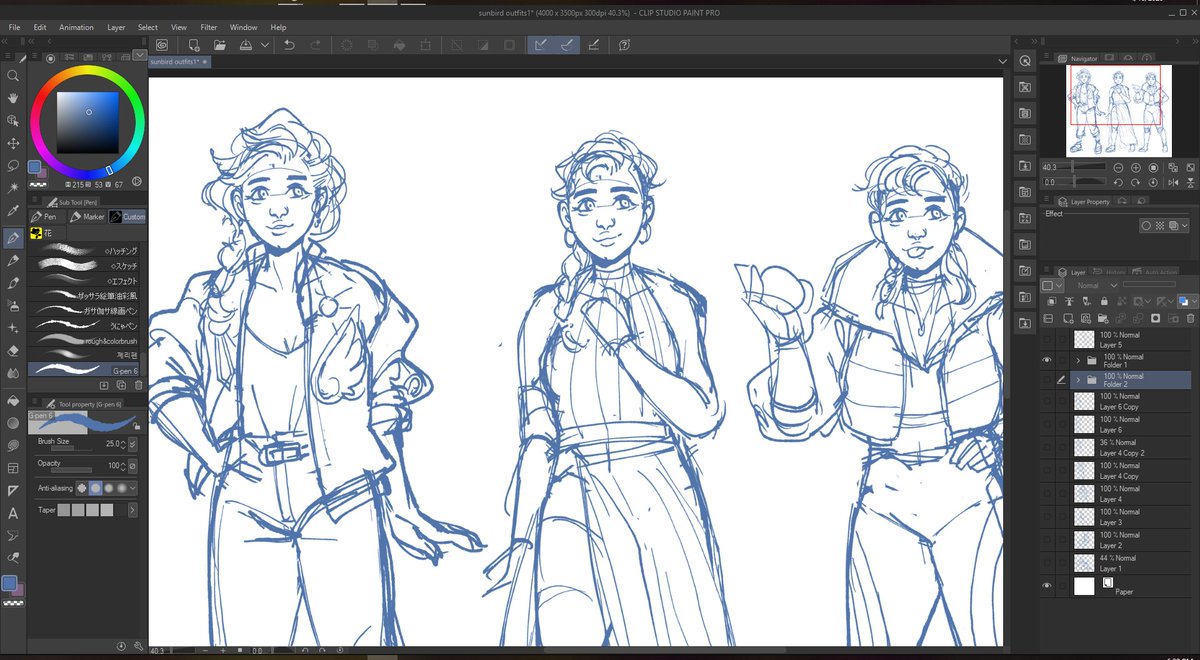The width and height of the screenshot is (1200, 660).
Task: Select the Lasso selection tool
Action: (13, 165)
